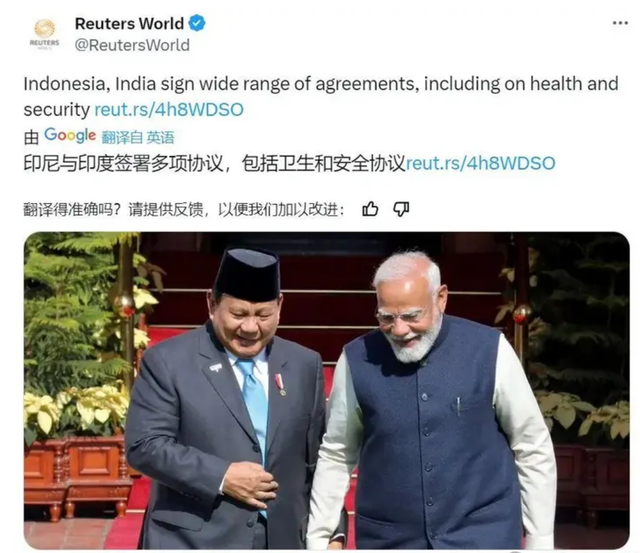Open the Reuters World profile avatar
This screenshot has height=553, width=640.
44,34
